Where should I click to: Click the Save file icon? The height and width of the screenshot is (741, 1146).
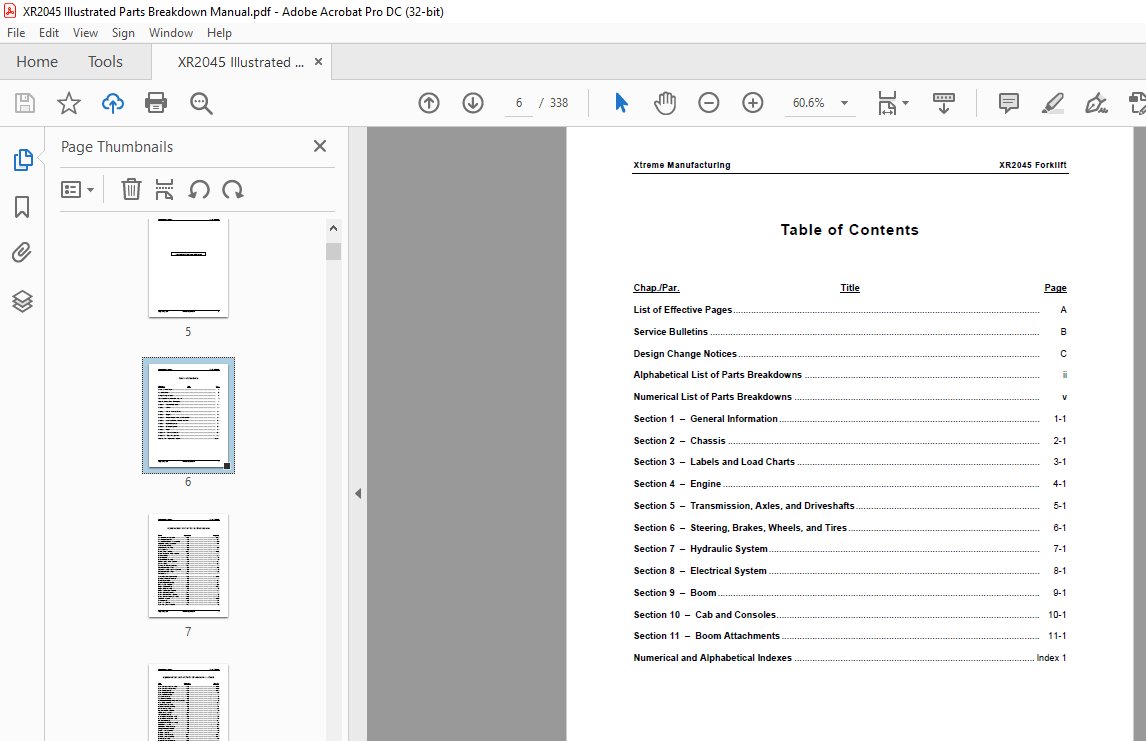[25, 103]
